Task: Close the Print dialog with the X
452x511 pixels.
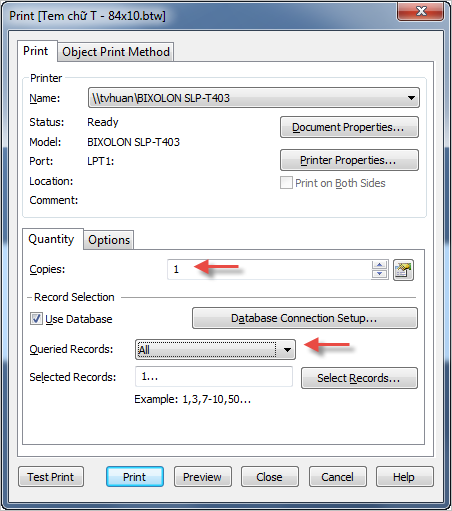Action: pos(421,12)
